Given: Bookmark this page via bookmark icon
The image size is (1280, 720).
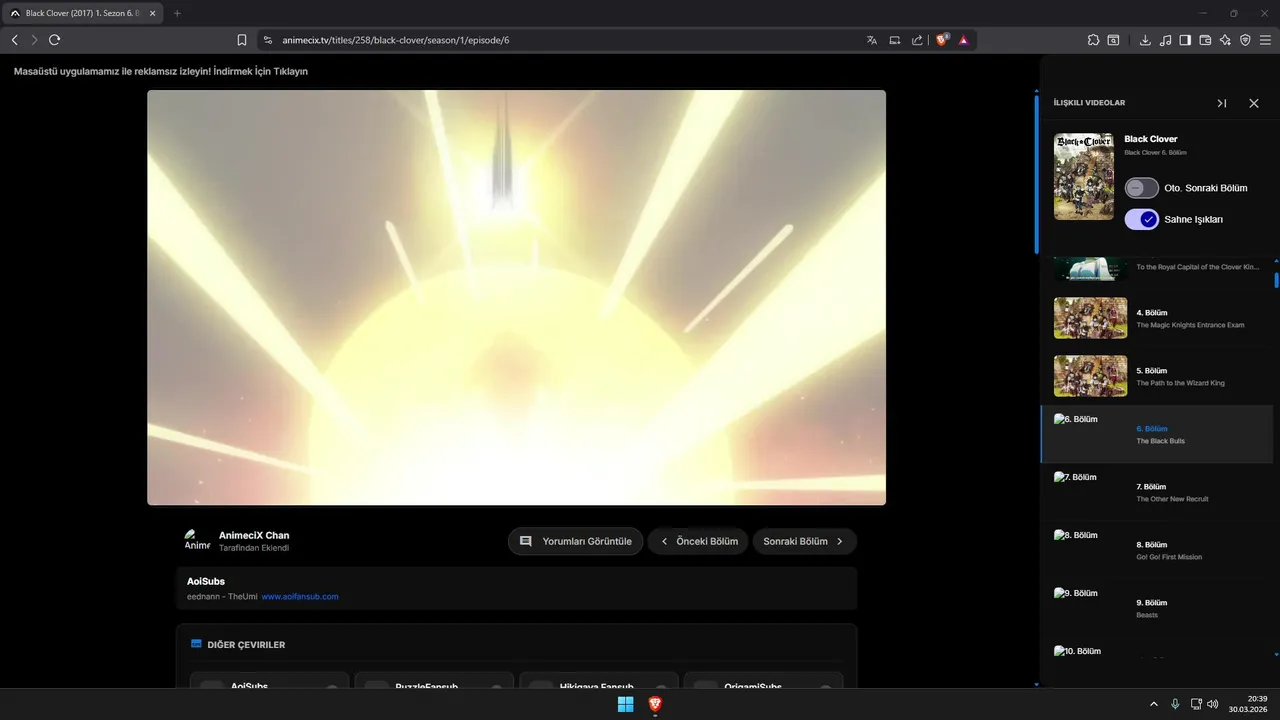Looking at the screenshot, I should tap(242, 40).
